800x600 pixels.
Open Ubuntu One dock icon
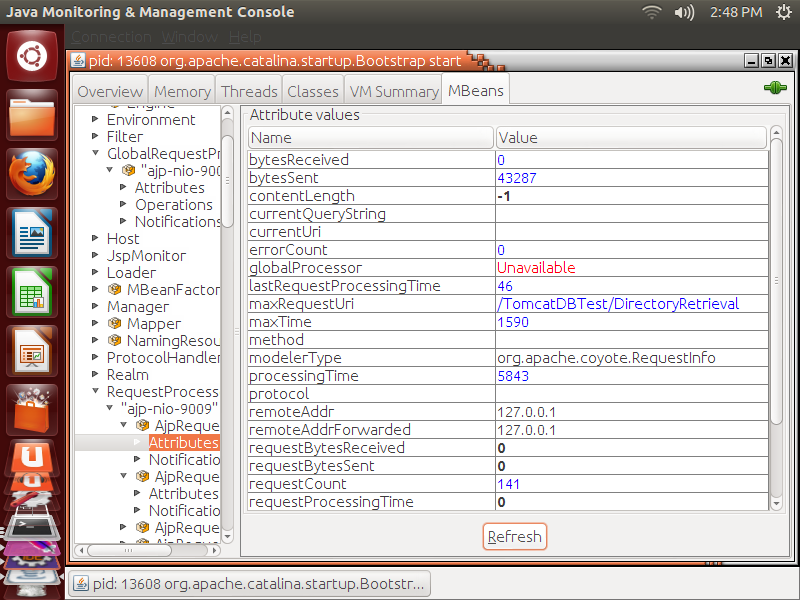click(x=32, y=457)
